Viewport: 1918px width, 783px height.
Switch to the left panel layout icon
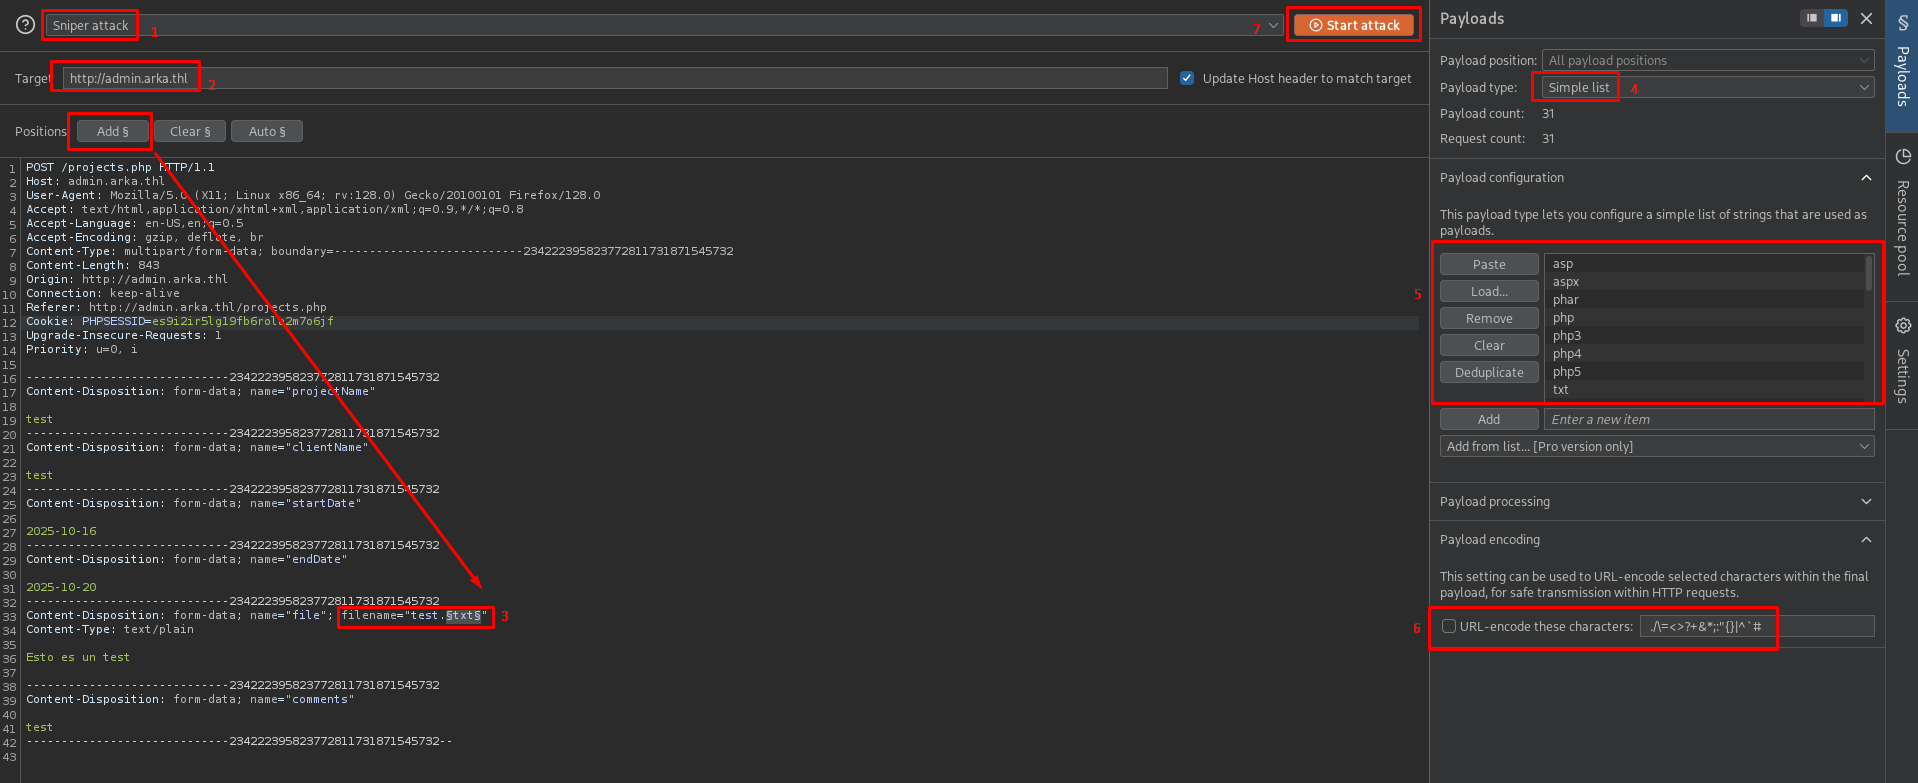1811,18
